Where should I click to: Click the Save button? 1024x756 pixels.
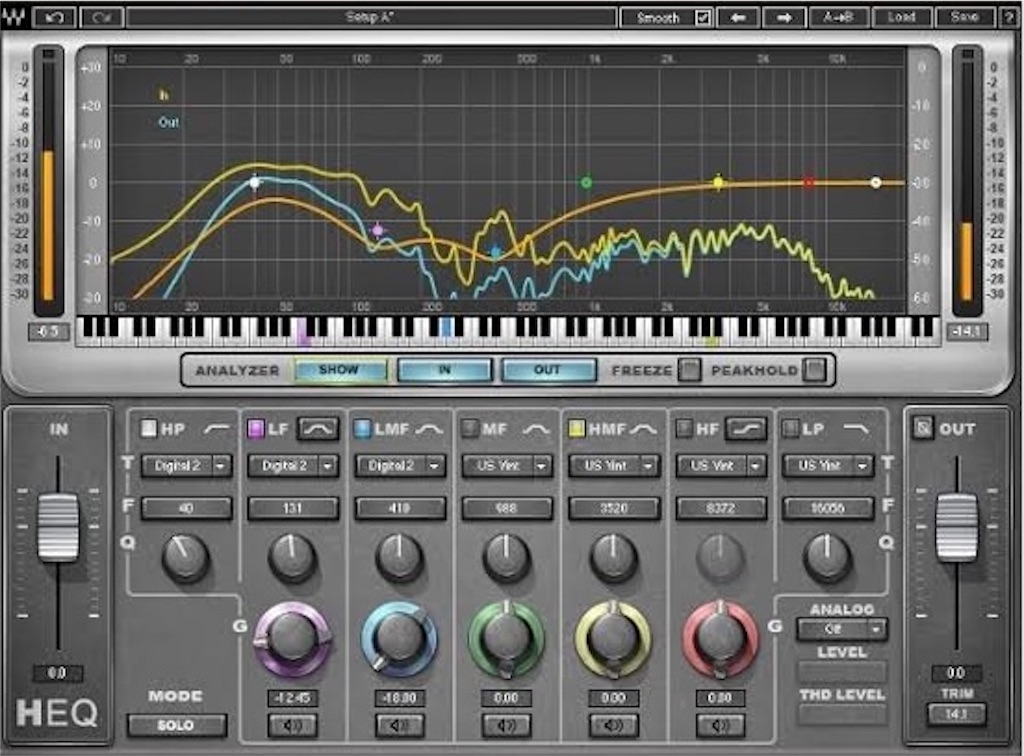(x=964, y=18)
